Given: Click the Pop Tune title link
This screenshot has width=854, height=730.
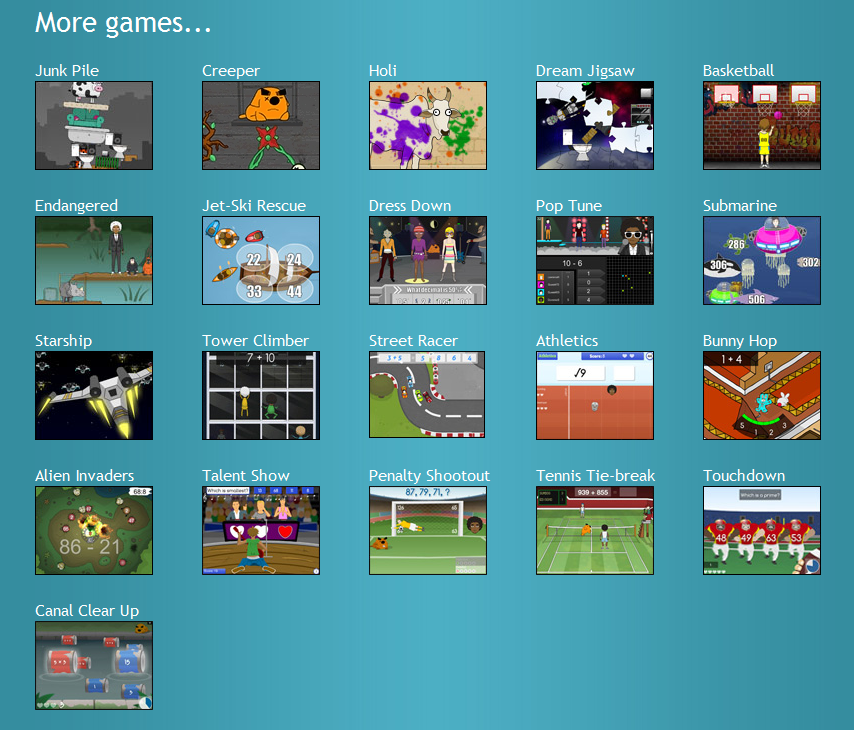Looking at the screenshot, I should click(569, 206).
